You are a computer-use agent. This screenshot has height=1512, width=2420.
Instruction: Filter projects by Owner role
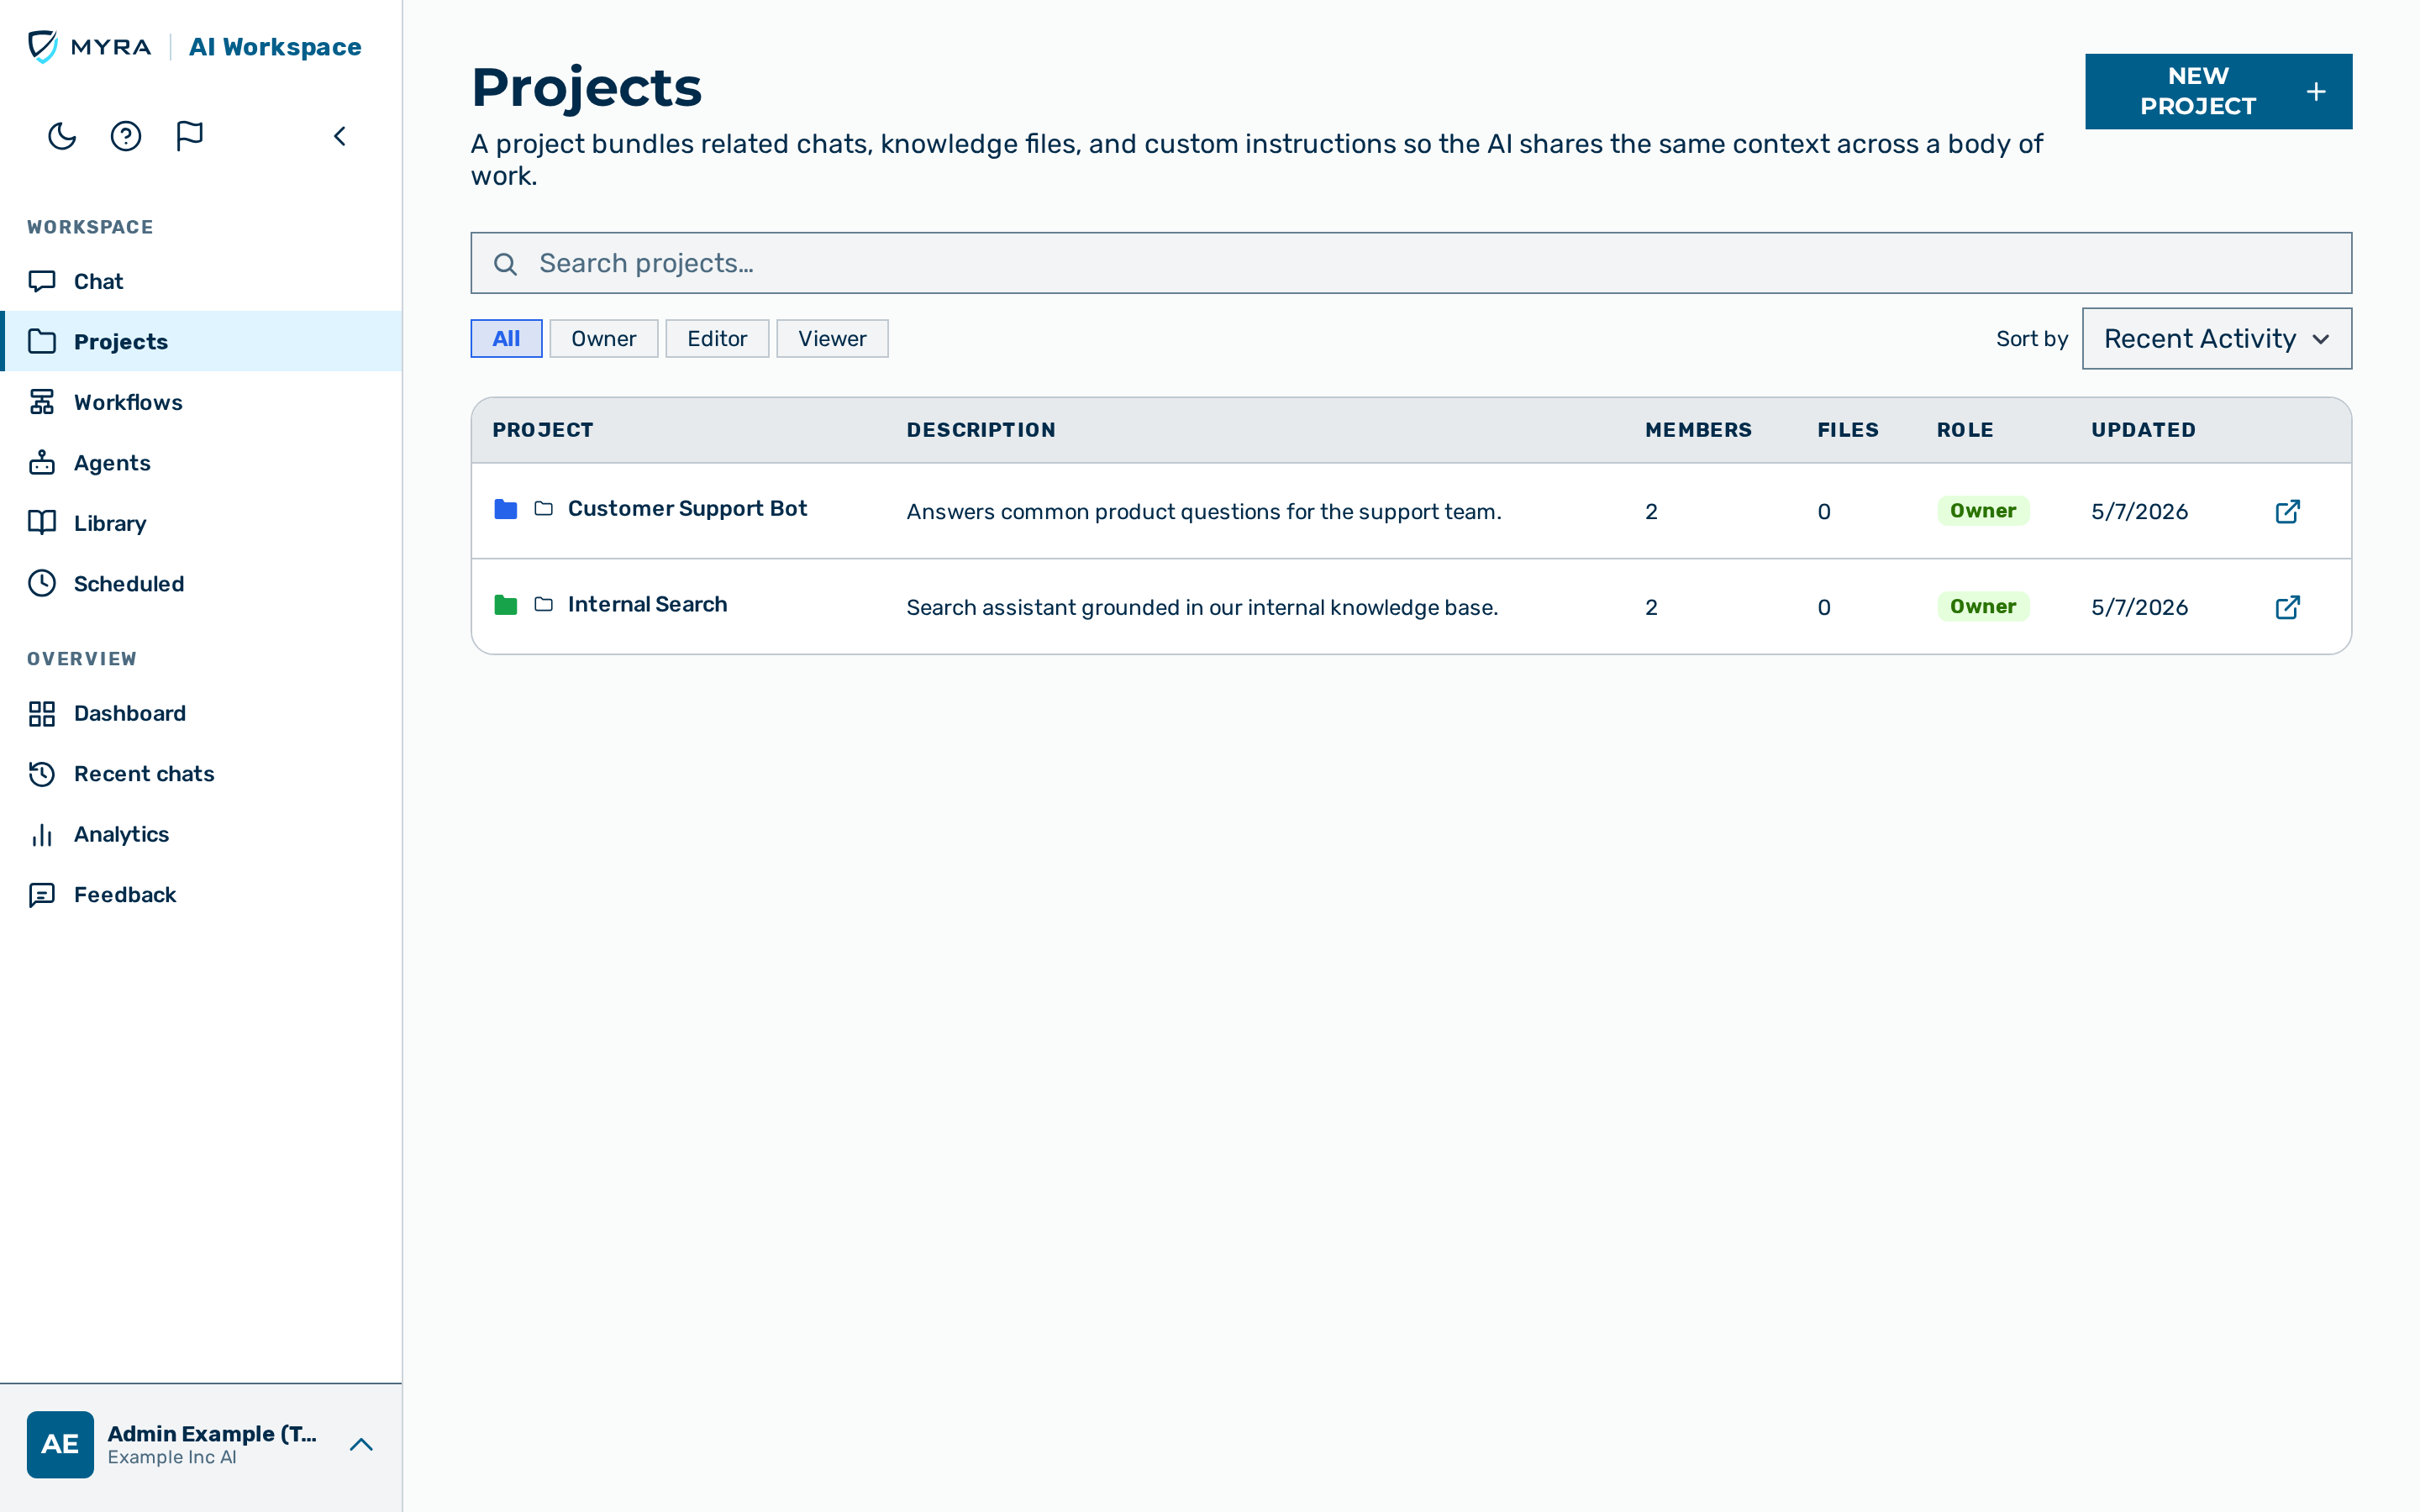[x=603, y=339]
